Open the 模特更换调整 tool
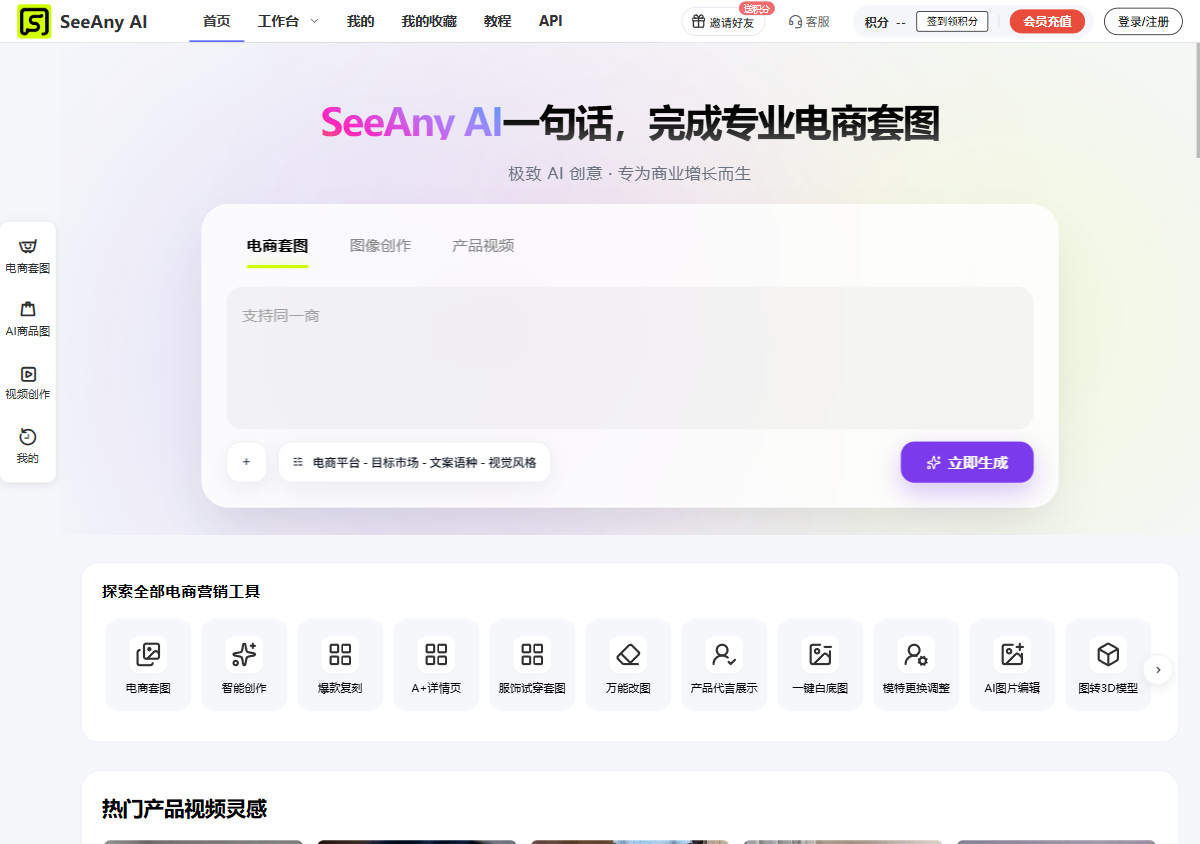 pos(916,665)
